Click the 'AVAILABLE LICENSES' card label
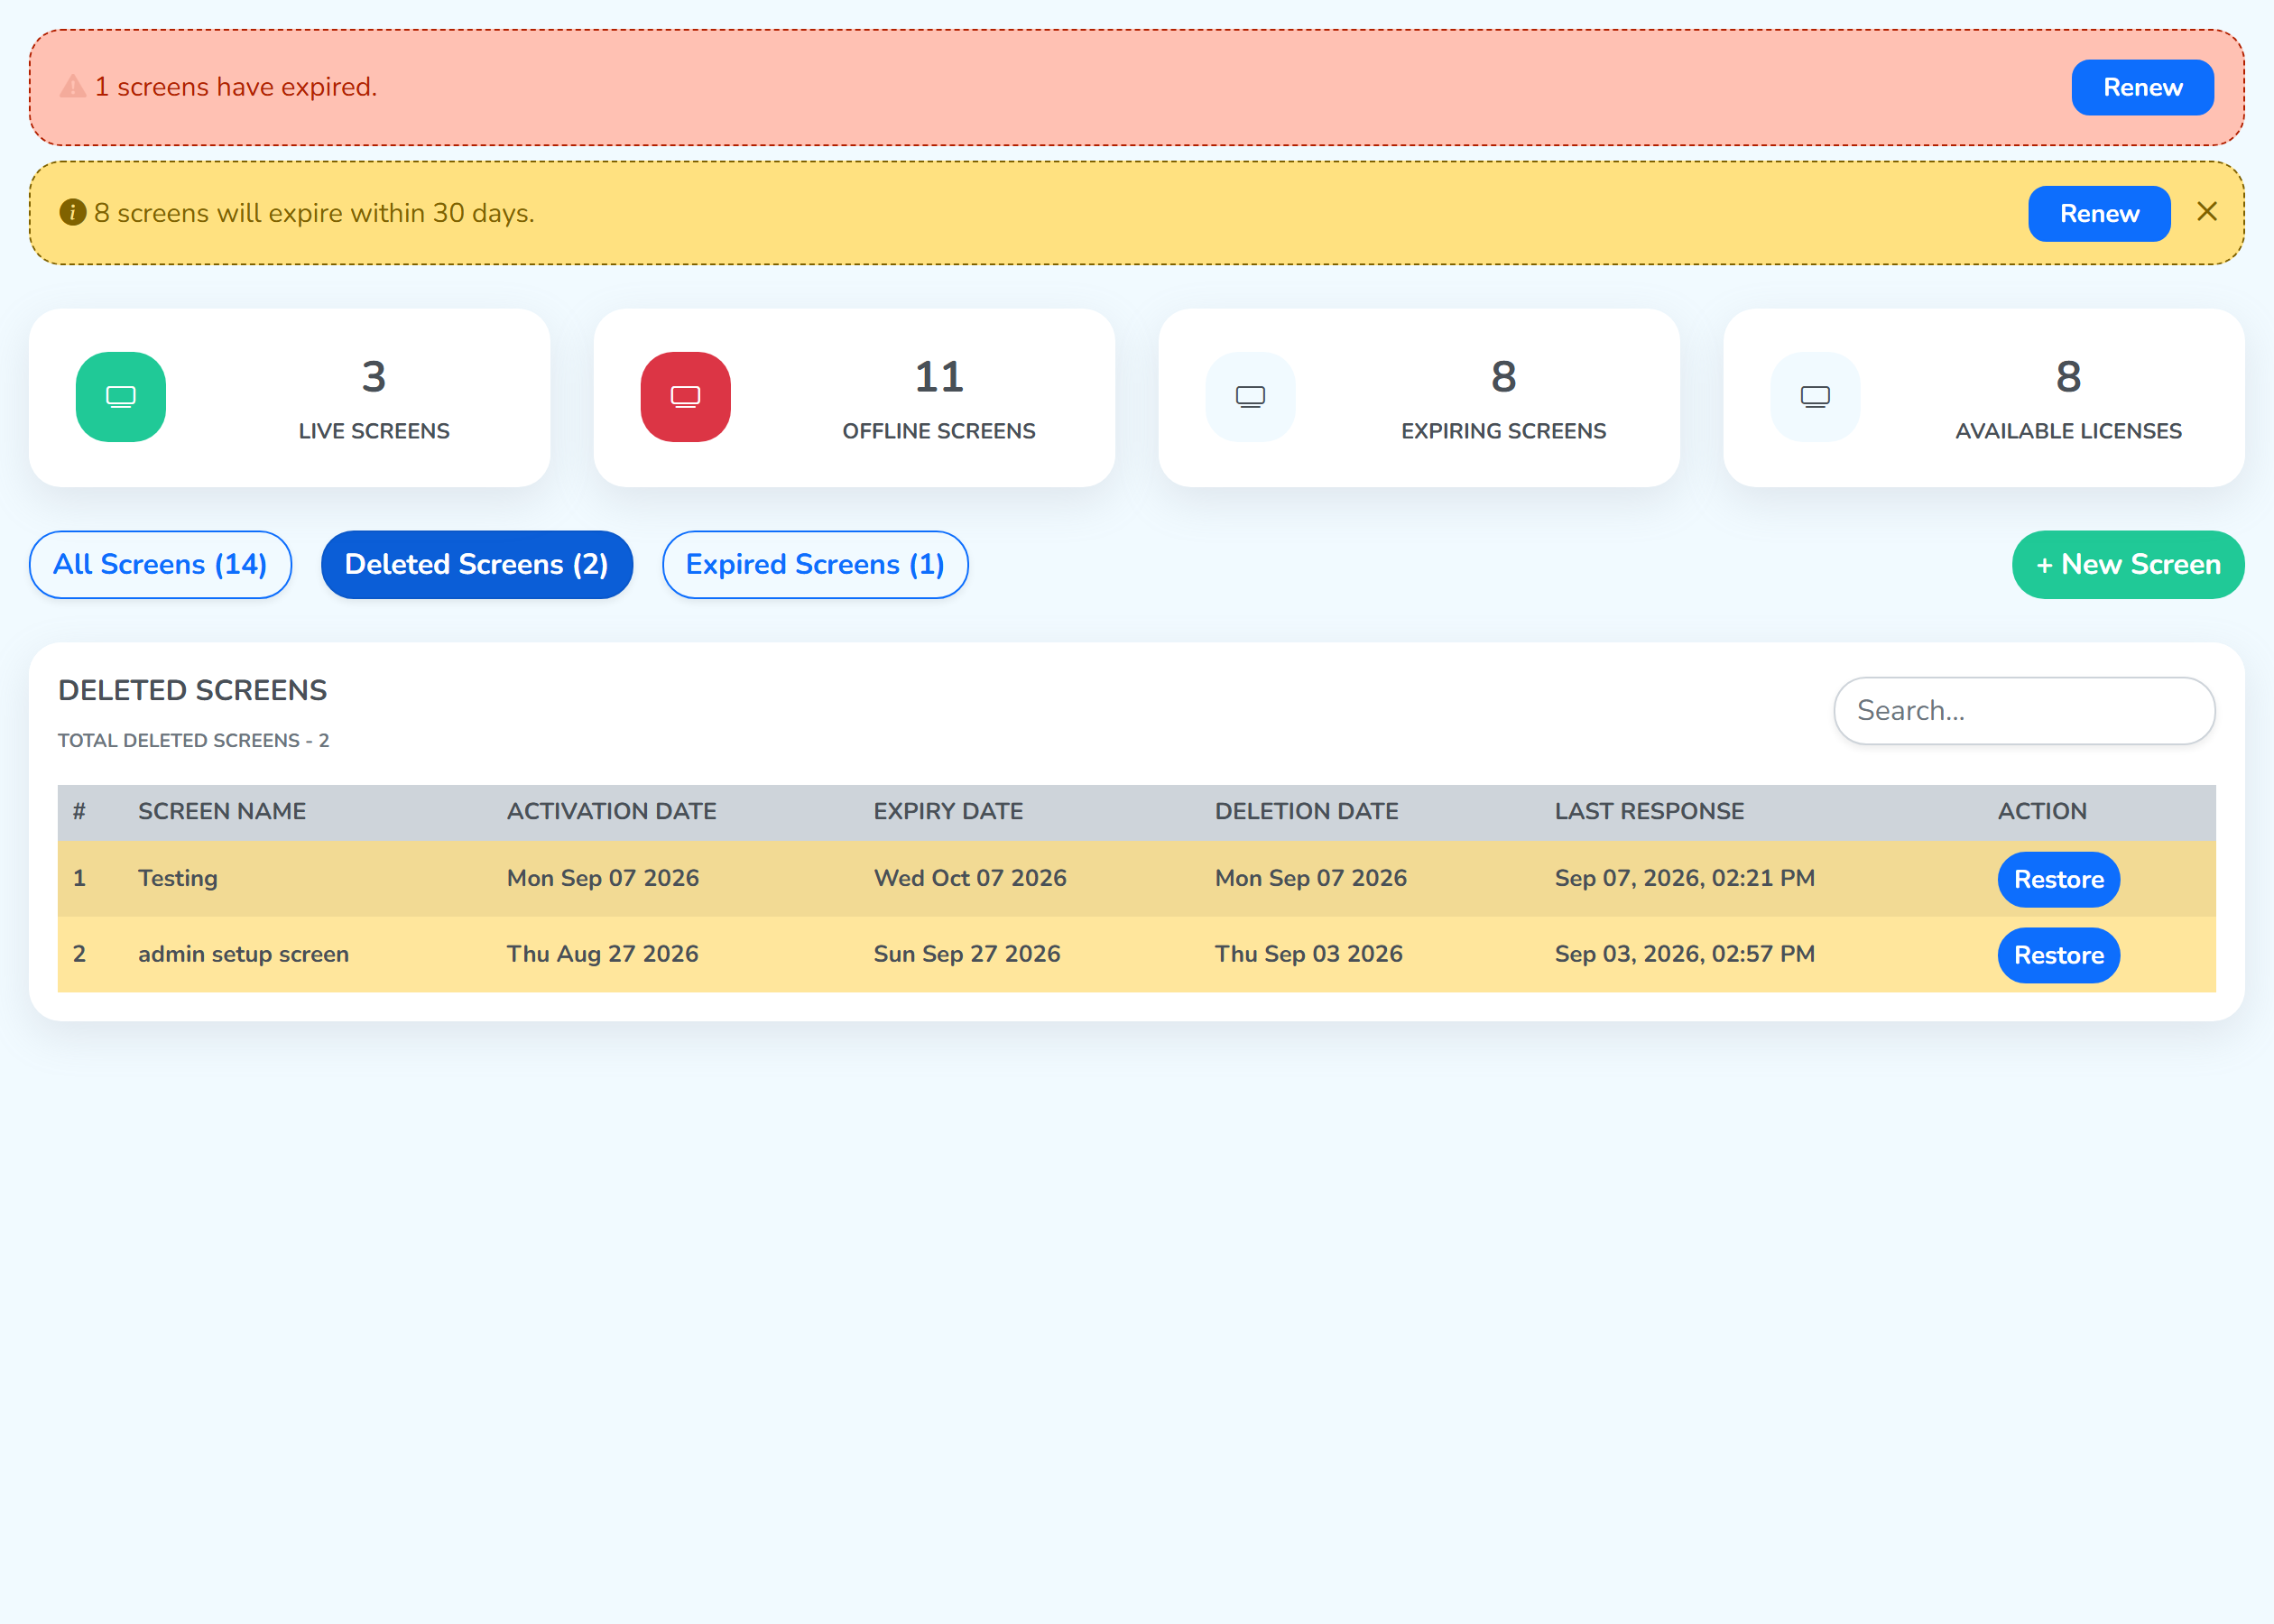 [2068, 431]
